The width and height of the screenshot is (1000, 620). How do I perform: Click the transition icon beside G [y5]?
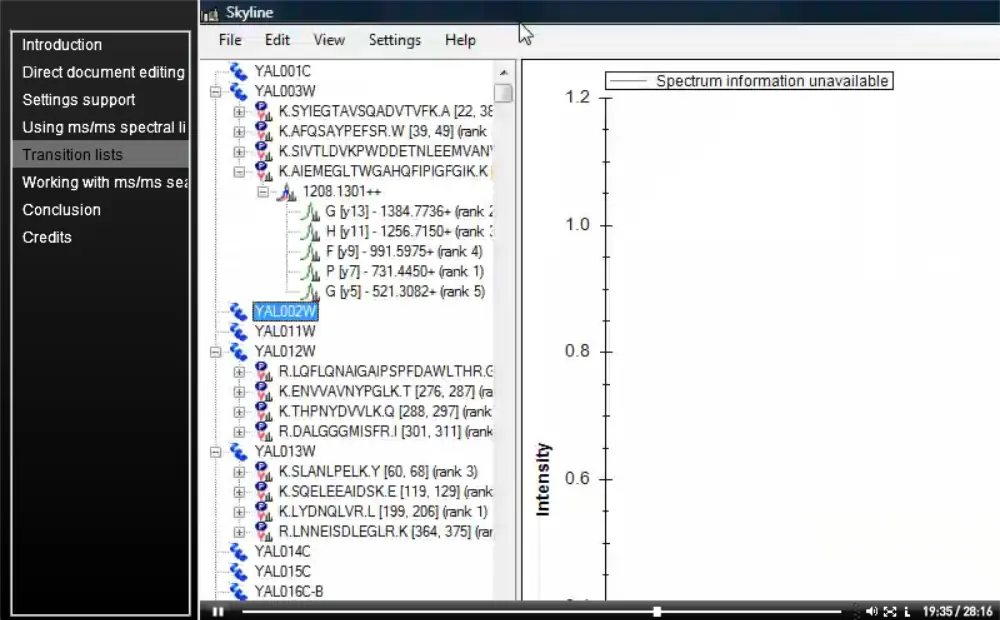pos(311,292)
